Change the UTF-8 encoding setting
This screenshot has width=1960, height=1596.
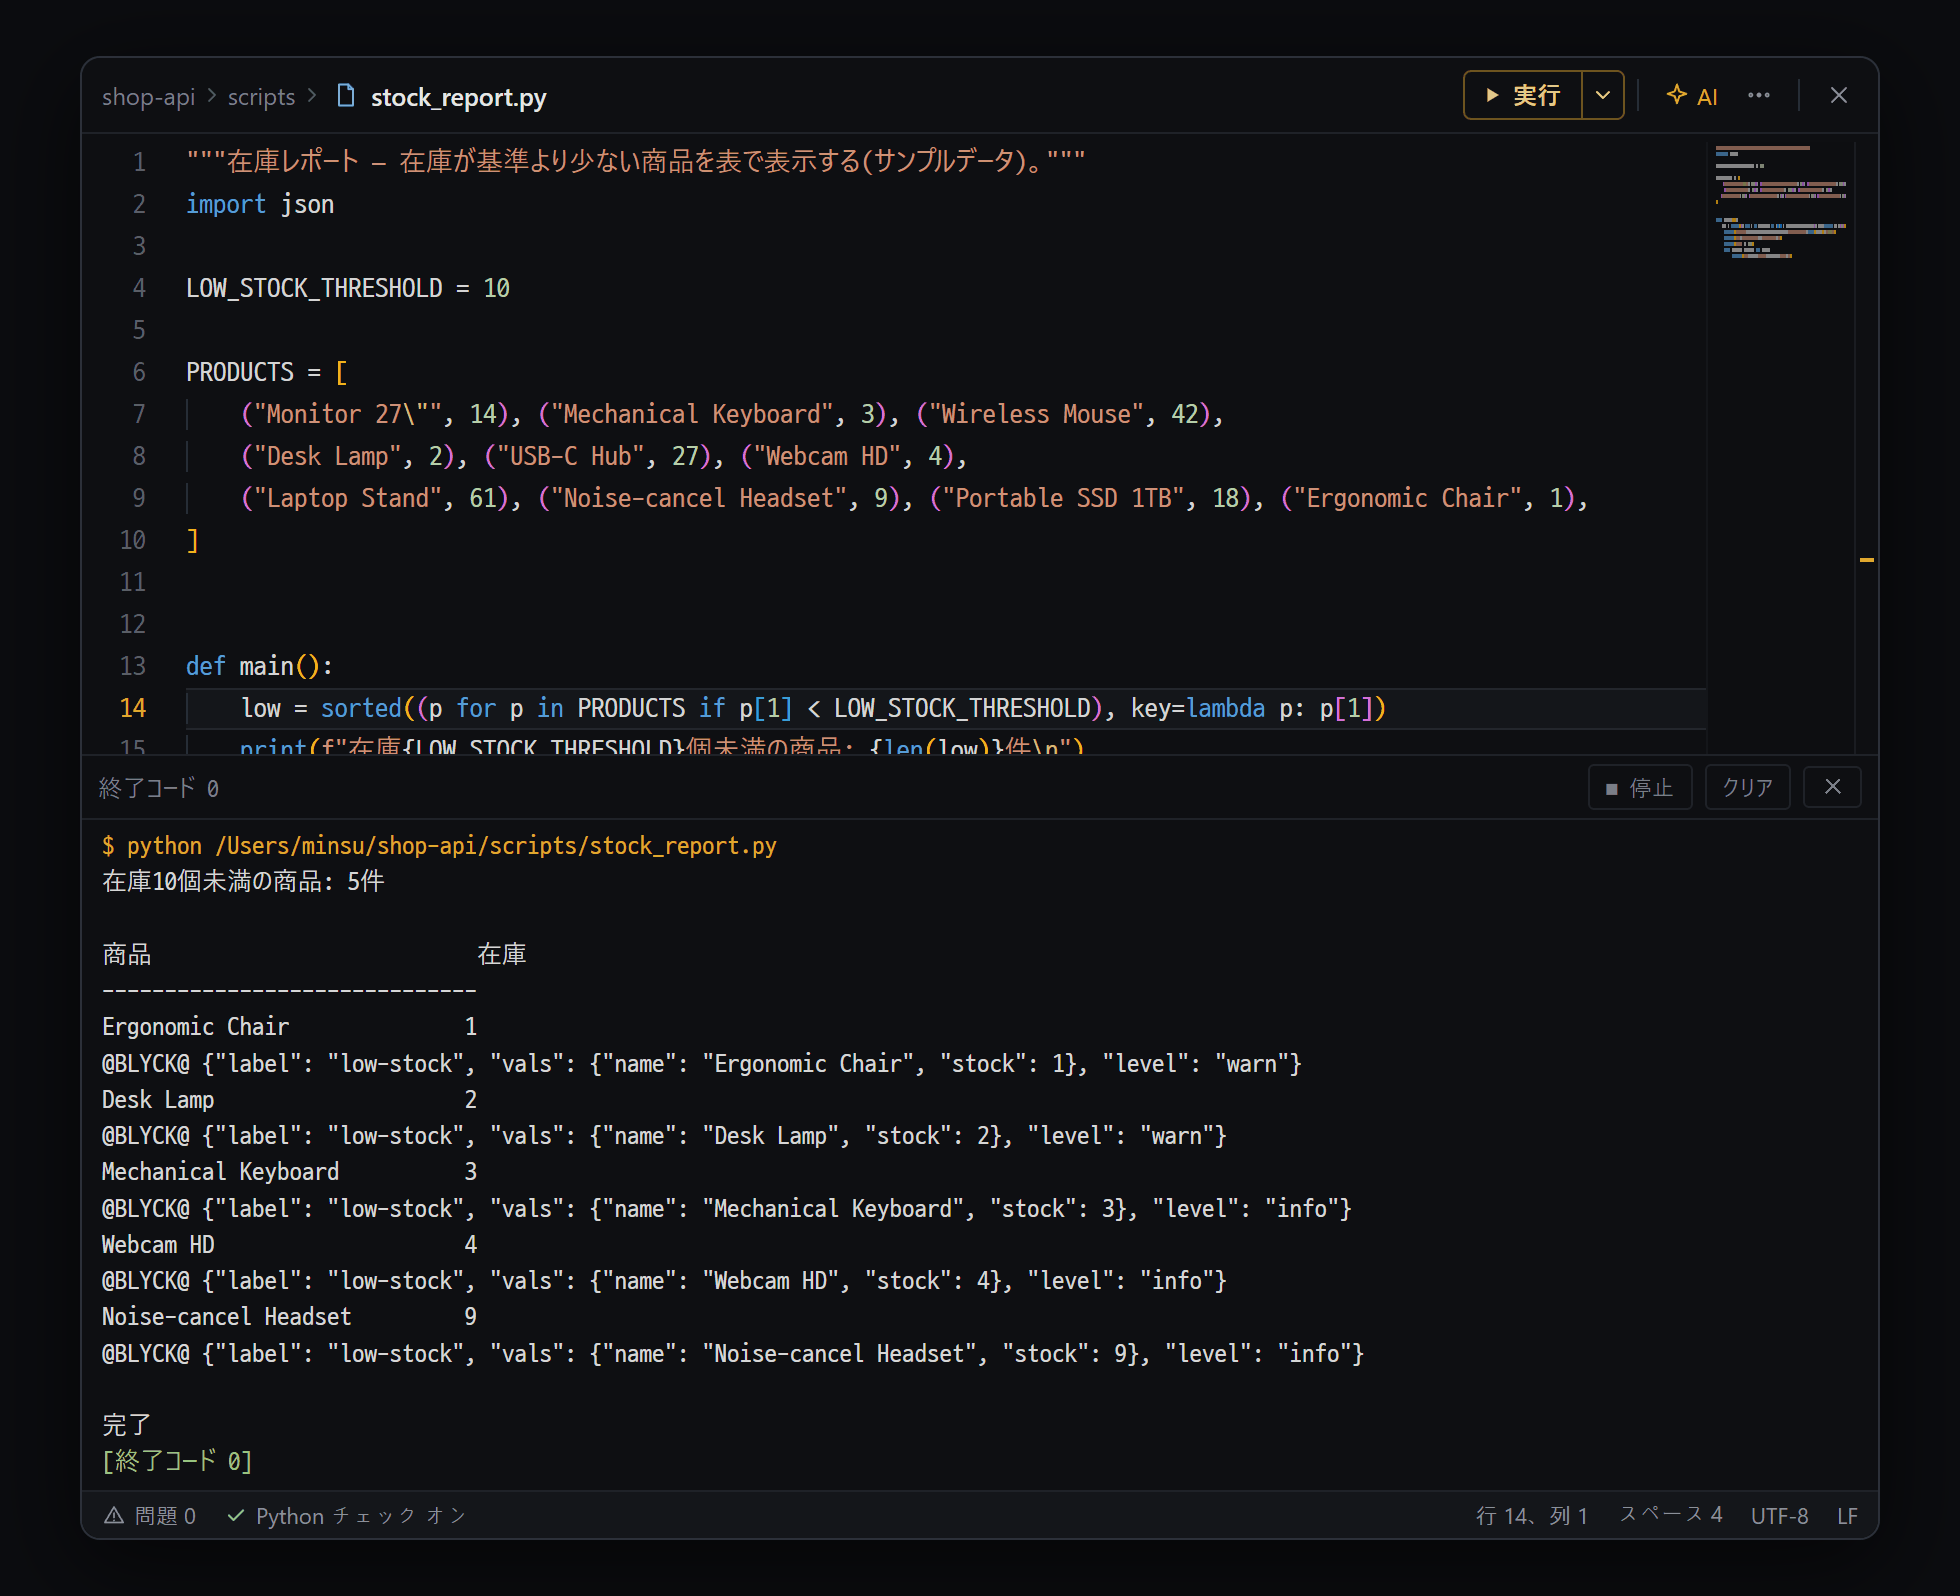[1779, 1516]
